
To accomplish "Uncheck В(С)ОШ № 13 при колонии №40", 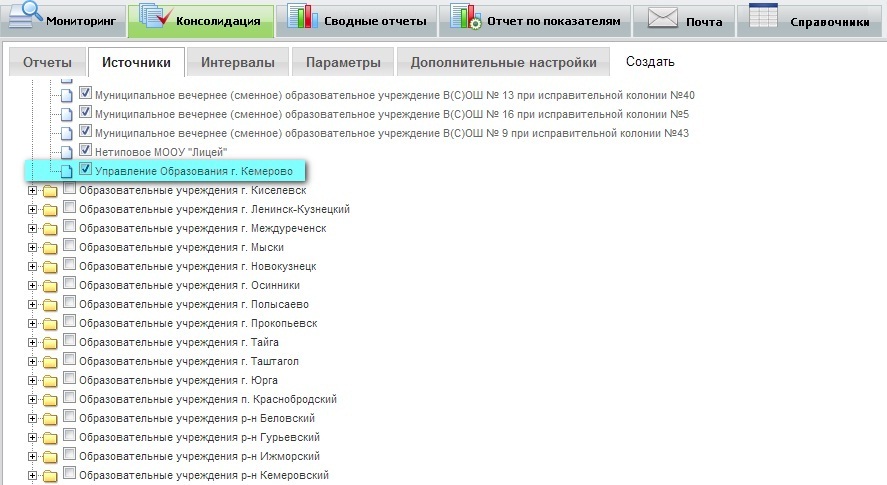I will pyautogui.click(x=85, y=93).
